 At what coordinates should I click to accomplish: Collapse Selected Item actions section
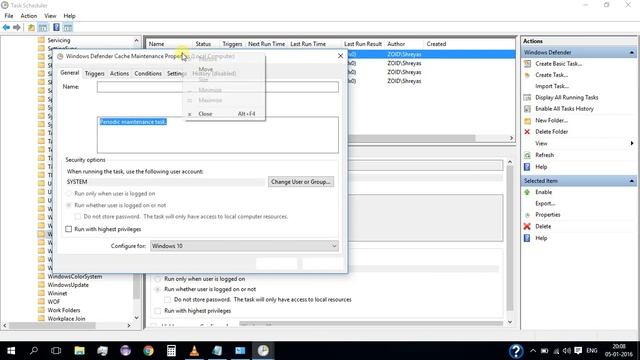tap(631, 181)
